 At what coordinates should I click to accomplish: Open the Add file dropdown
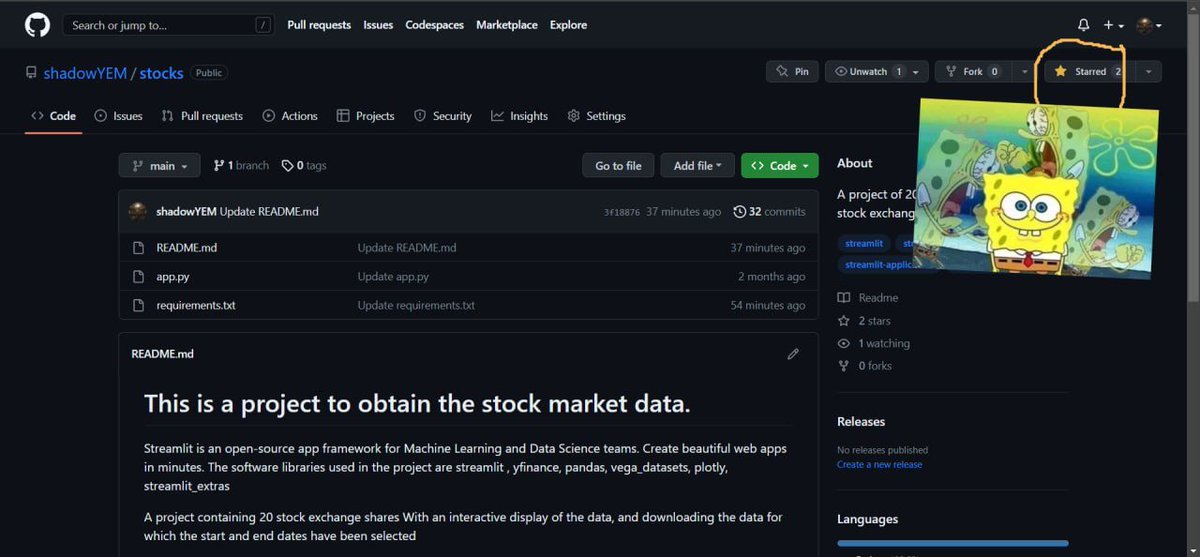(698, 166)
